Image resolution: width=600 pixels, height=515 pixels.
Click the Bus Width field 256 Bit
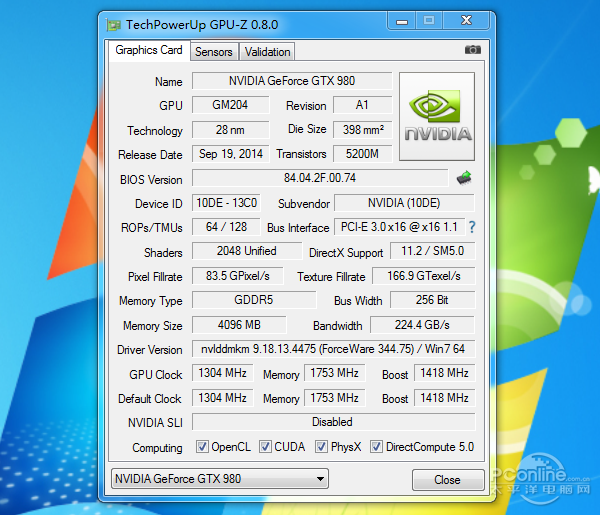[432, 300]
